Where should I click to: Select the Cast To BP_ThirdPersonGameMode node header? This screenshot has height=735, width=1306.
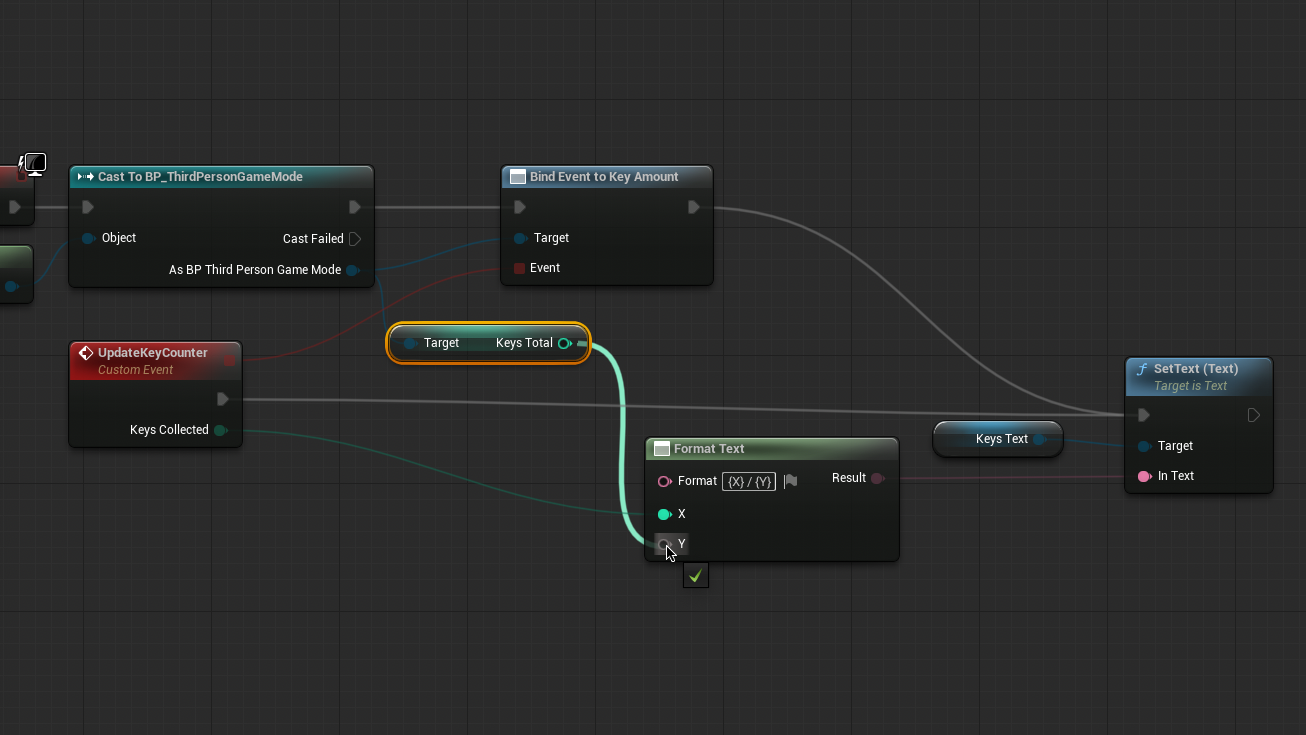pos(200,177)
